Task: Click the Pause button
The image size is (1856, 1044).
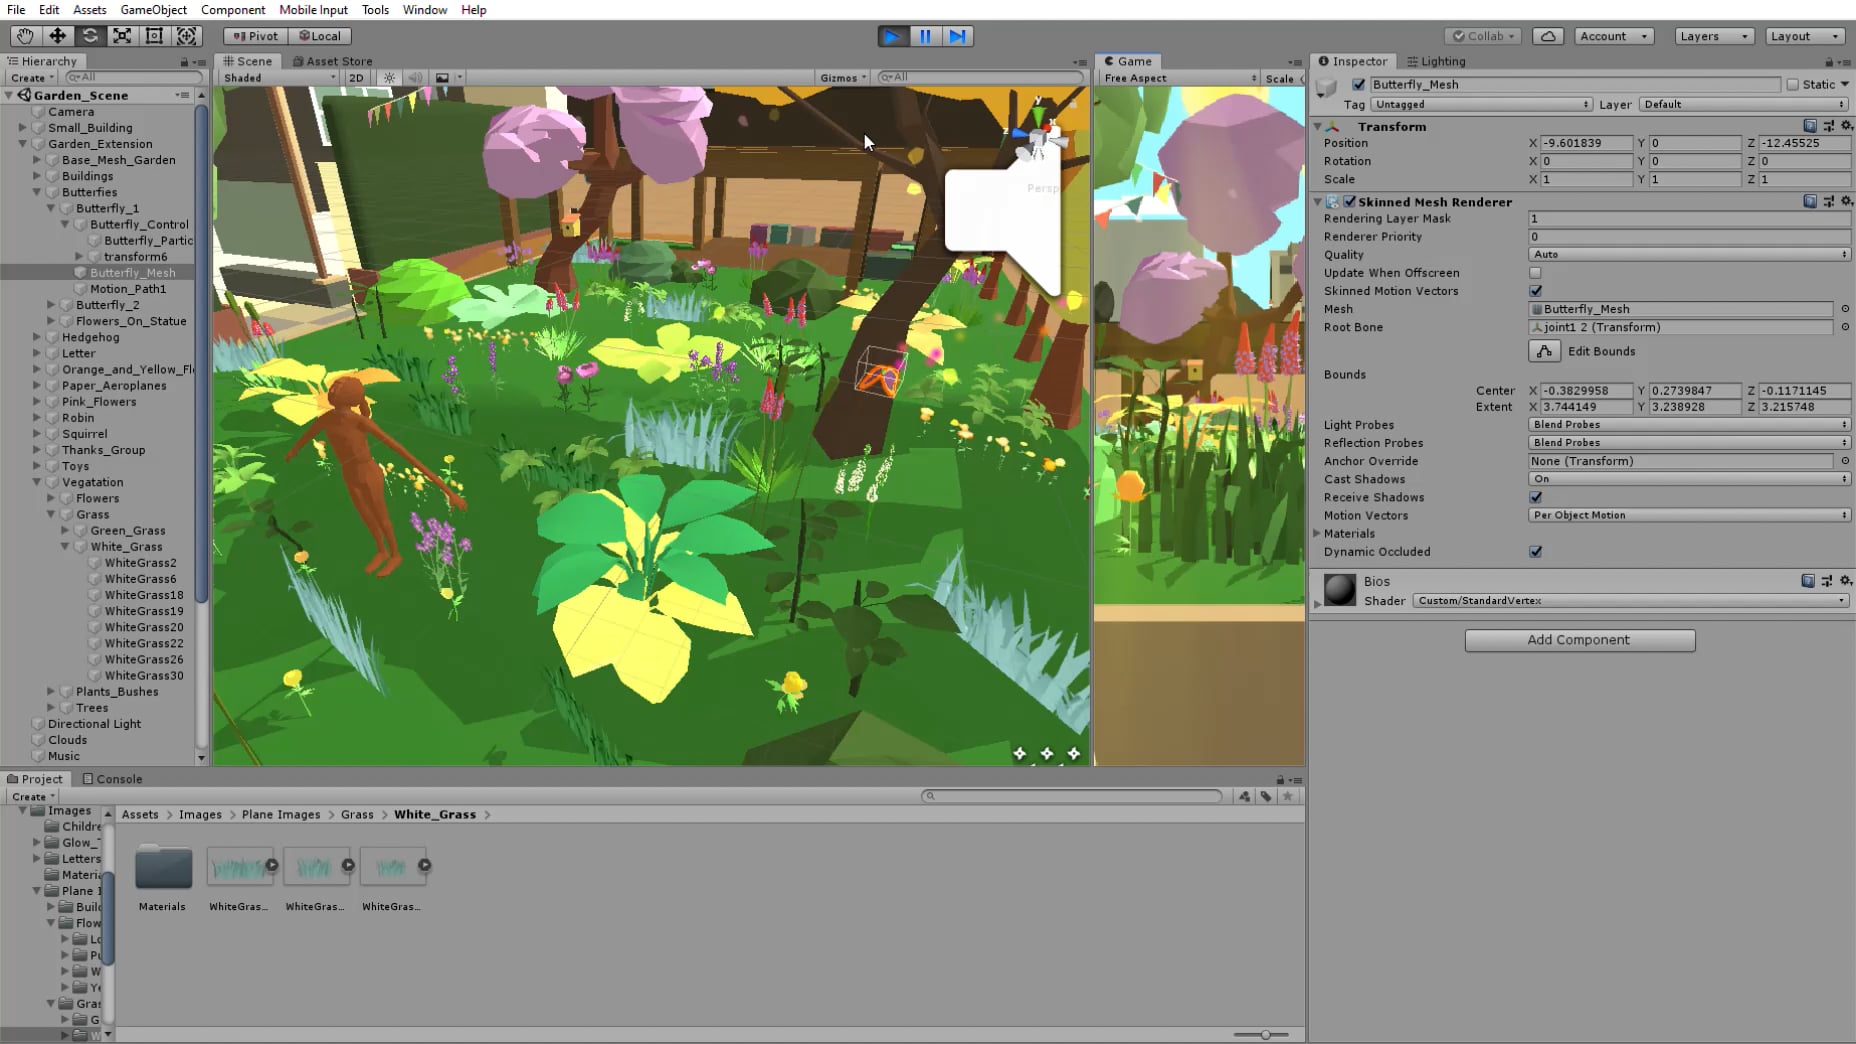Action: point(925,36)
